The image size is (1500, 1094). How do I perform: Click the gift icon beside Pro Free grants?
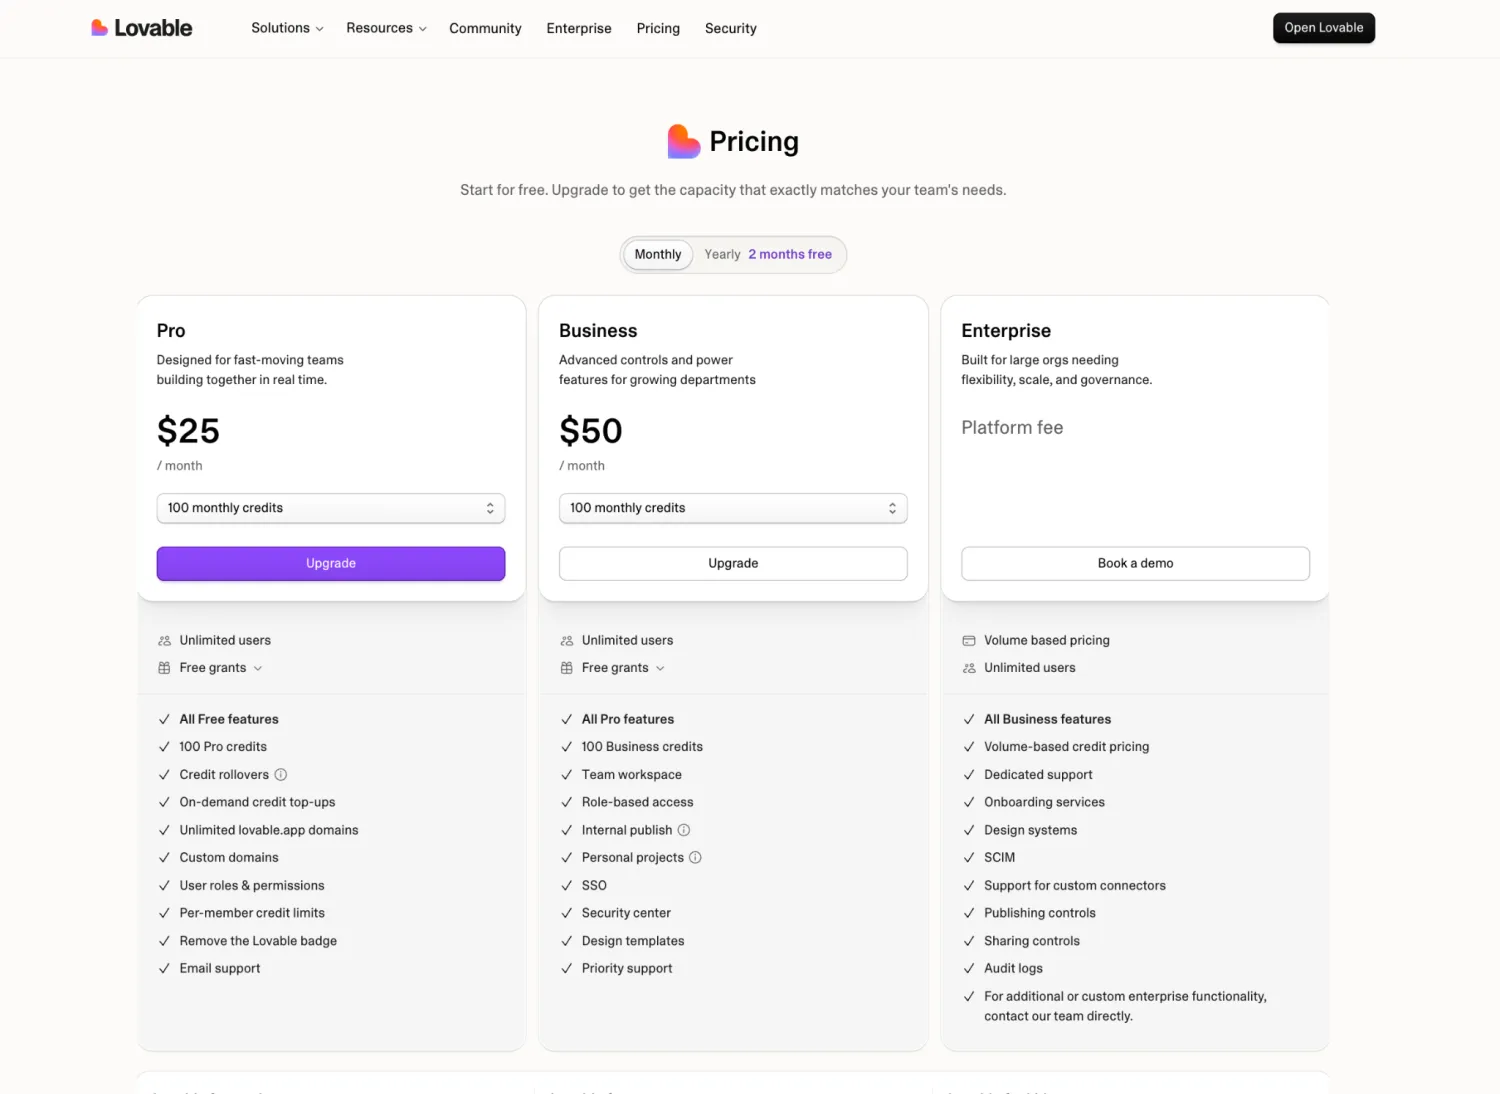164,668
